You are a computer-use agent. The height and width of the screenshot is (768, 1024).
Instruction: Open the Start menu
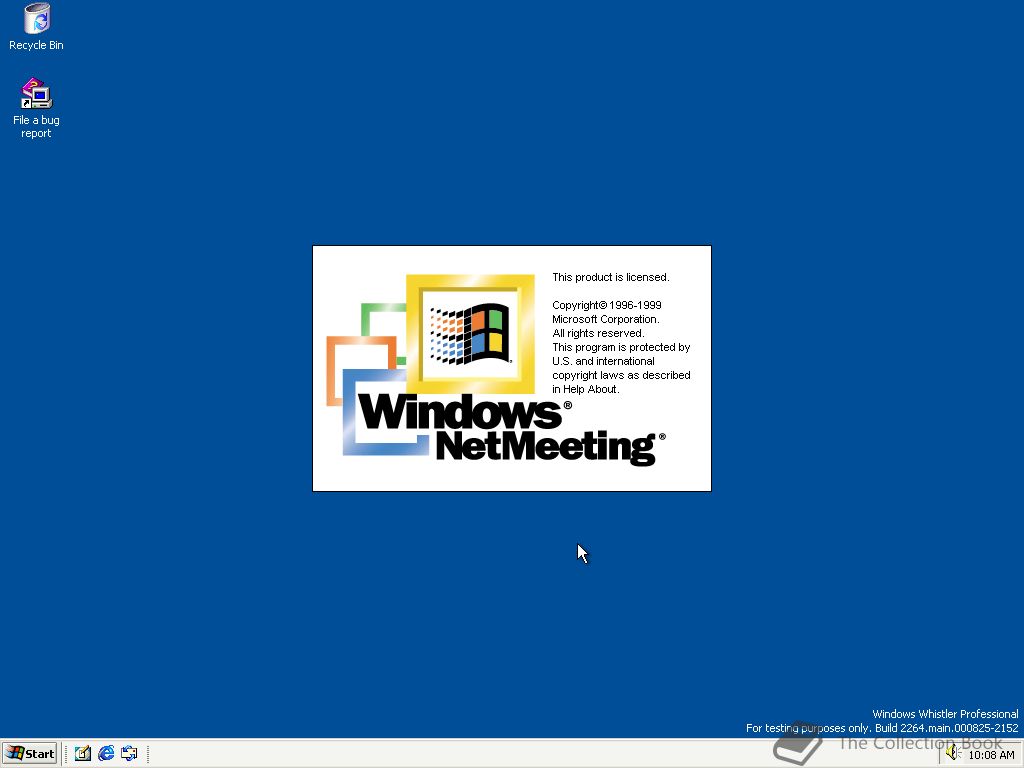coord(30,754)
